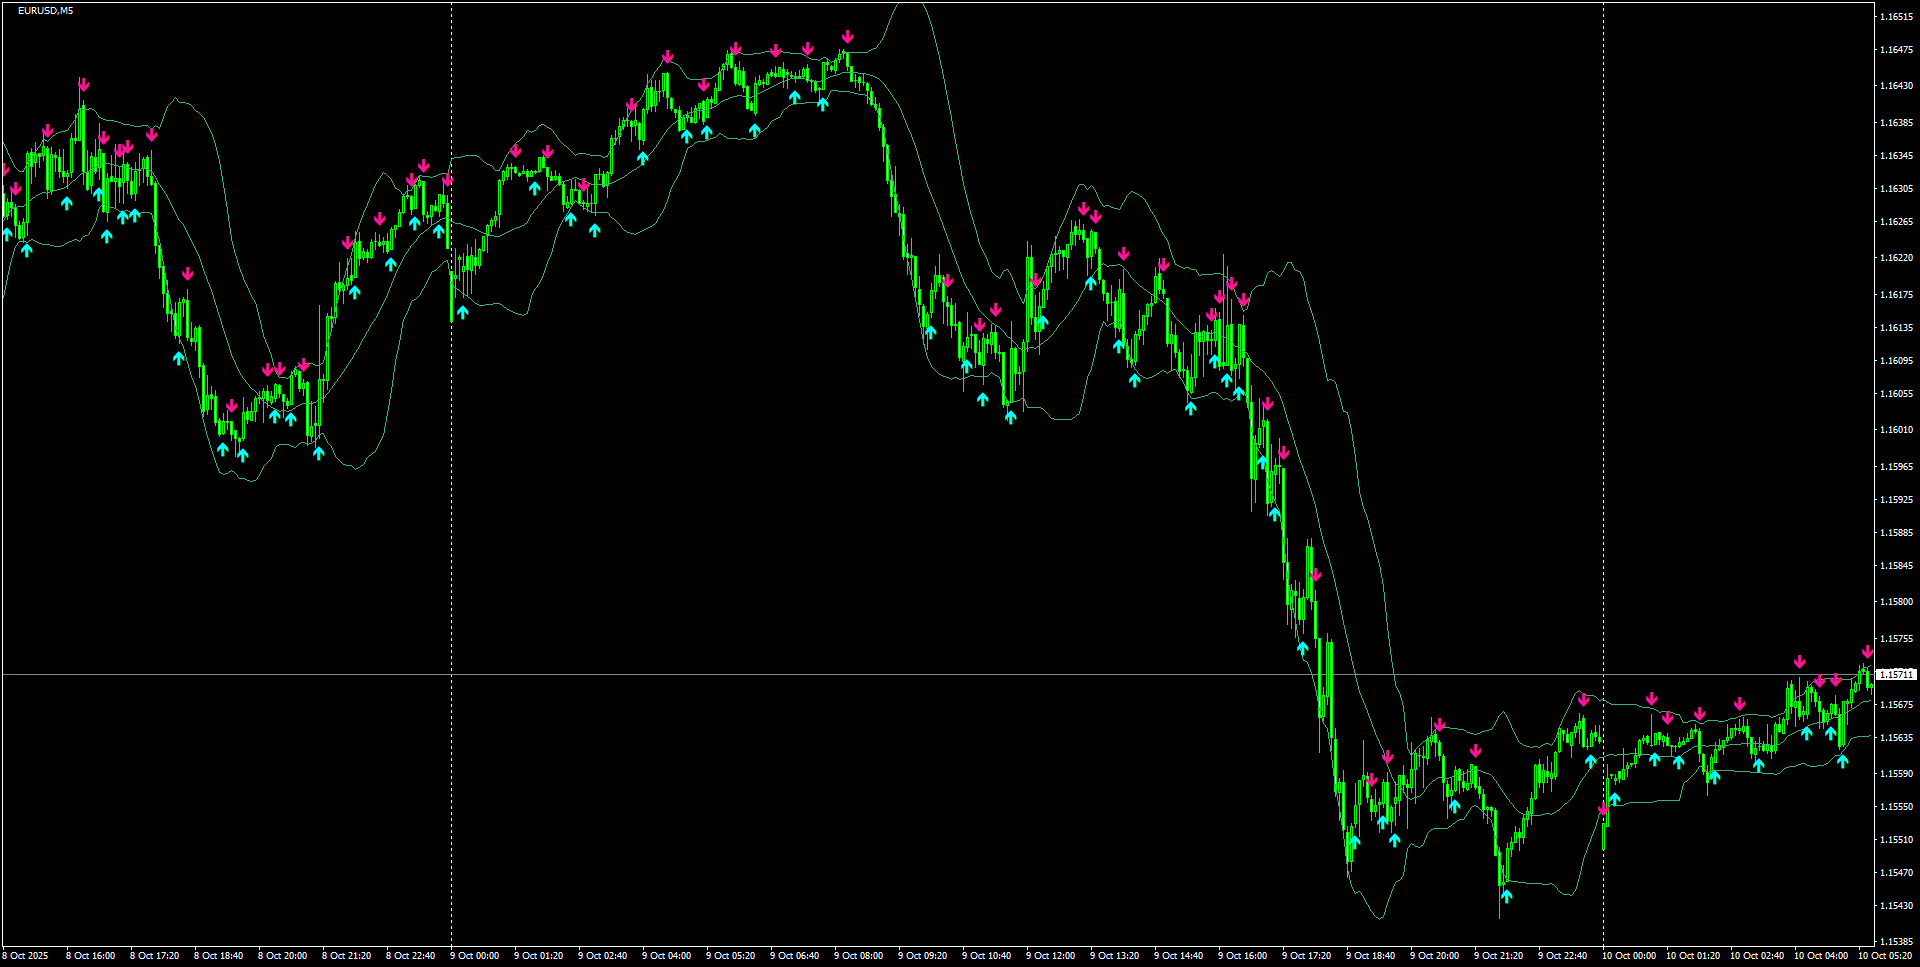
Task: Click the 8 Oct 17:20 time label
Action: [x=154, y=956]
